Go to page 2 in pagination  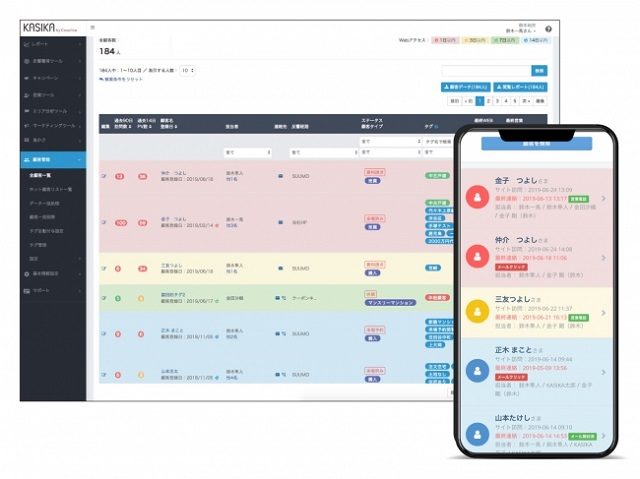[x=491, y=101]
